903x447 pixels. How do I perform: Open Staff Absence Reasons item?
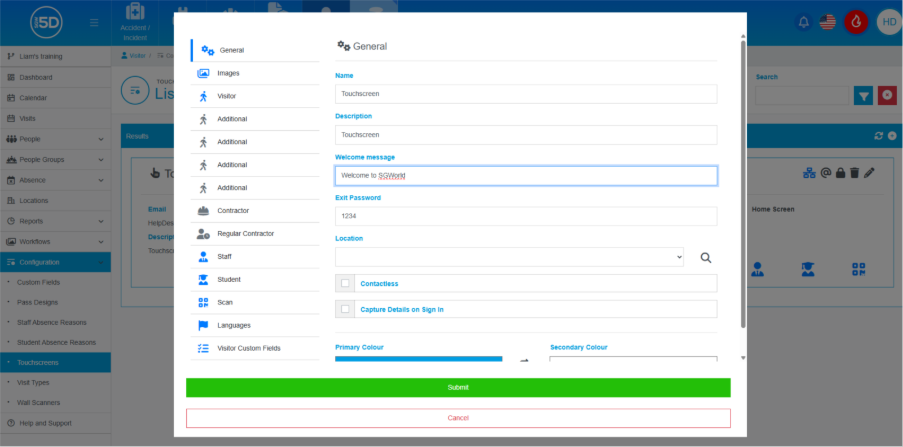[x=55, y=323]
